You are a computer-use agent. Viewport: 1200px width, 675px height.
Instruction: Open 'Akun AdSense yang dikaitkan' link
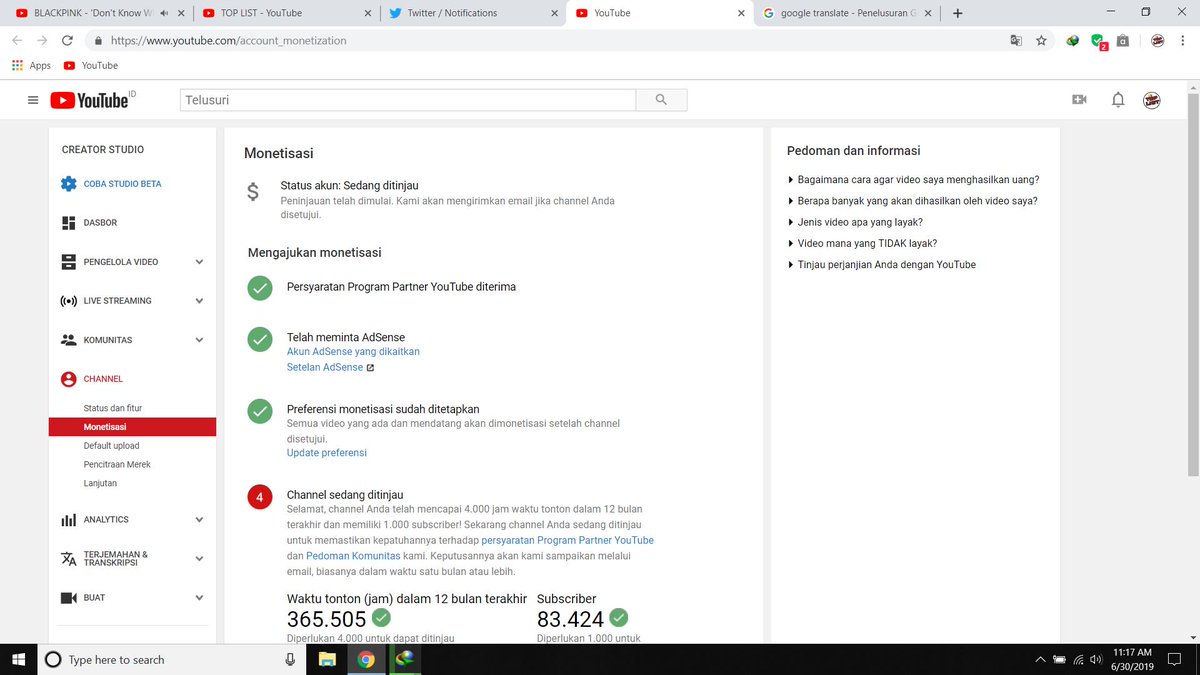coord(353,352)
